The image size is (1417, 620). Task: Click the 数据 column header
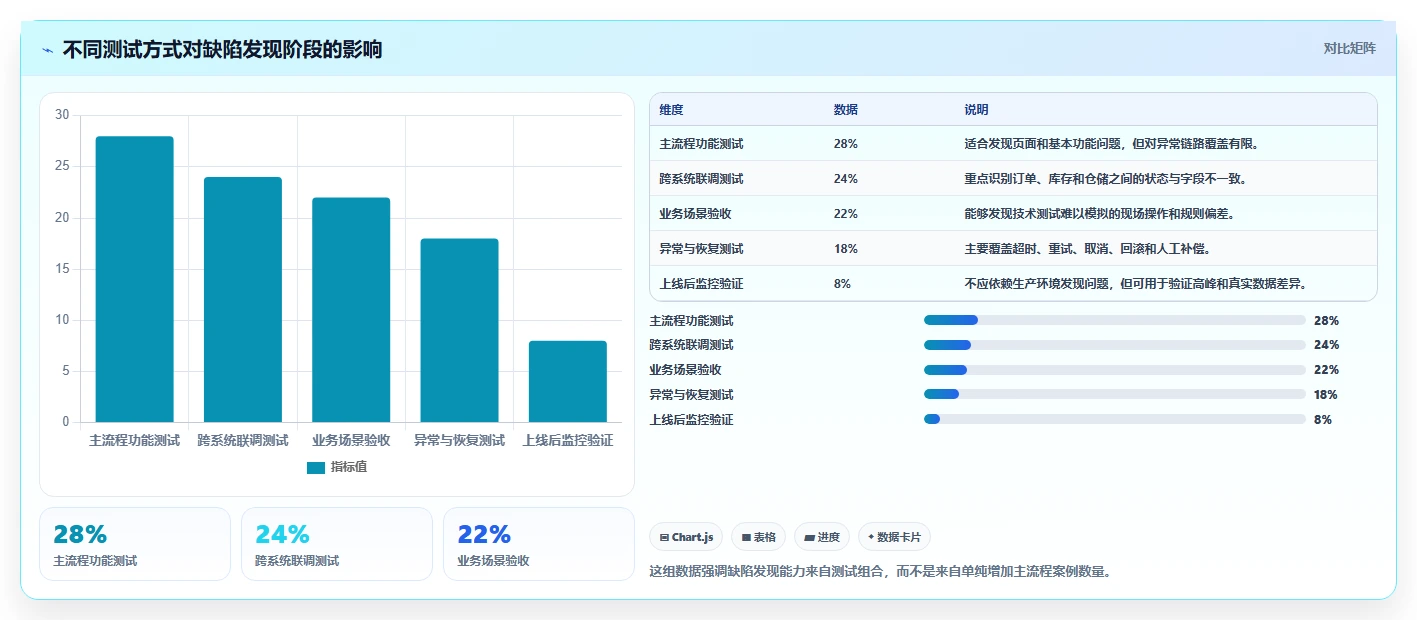845,110
